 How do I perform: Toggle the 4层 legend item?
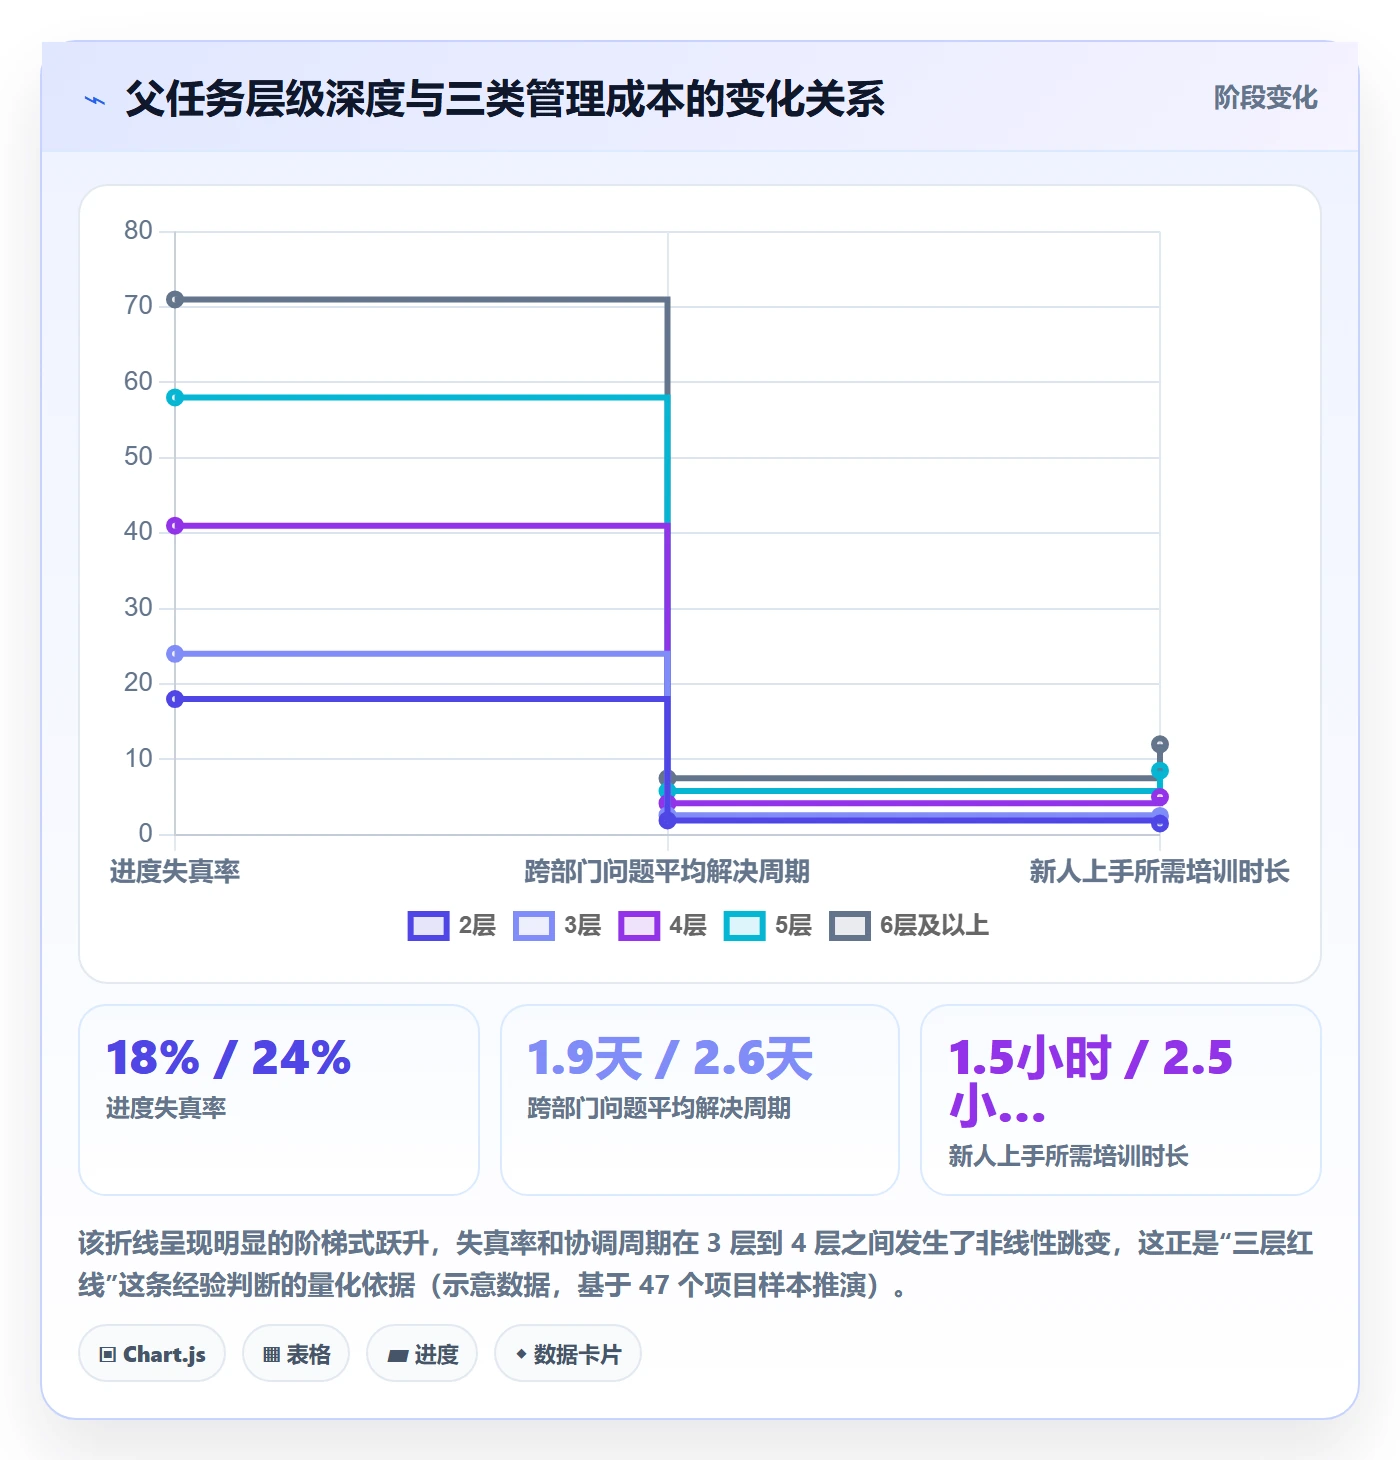pyautogui.click(x=662, y=926)
